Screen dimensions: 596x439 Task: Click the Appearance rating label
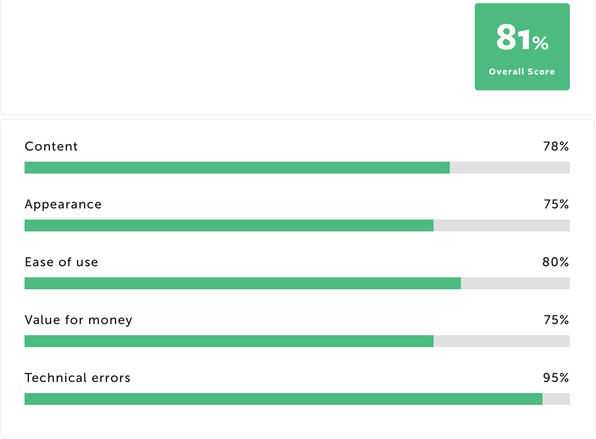tap(63, 204)
